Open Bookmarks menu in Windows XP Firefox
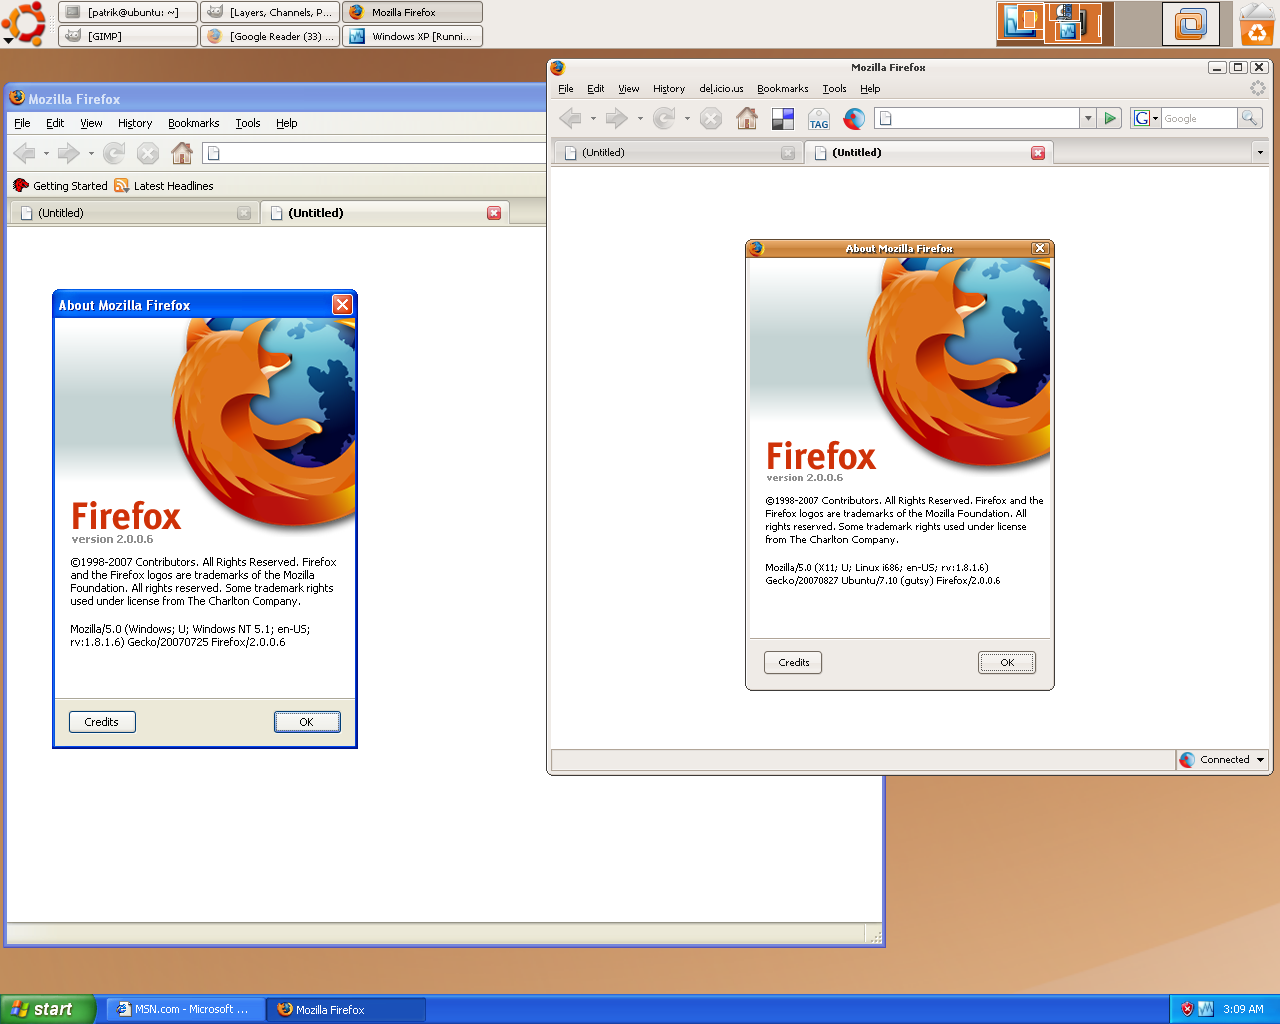This screenshot has height=1024, width=1280. pos(193,123)
